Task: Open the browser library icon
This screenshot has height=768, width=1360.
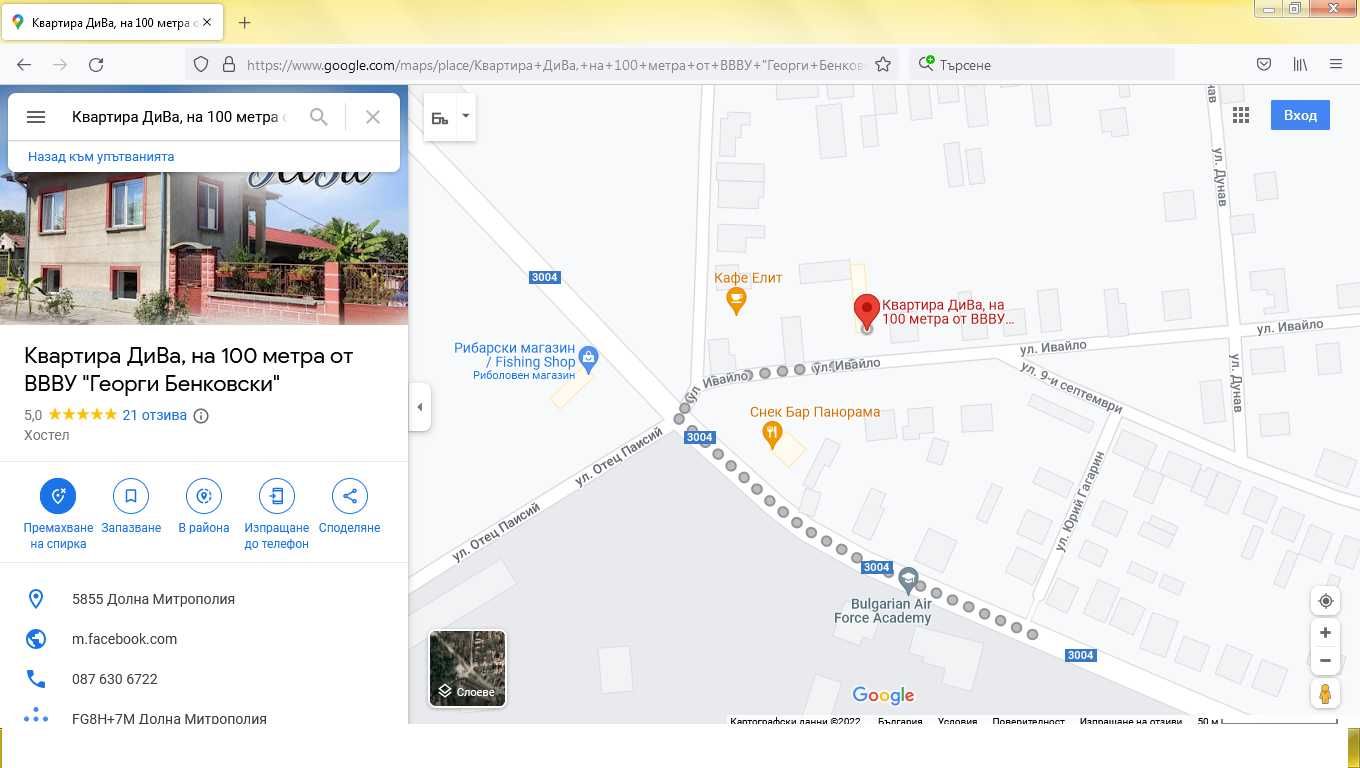Action: (1300, 64)
